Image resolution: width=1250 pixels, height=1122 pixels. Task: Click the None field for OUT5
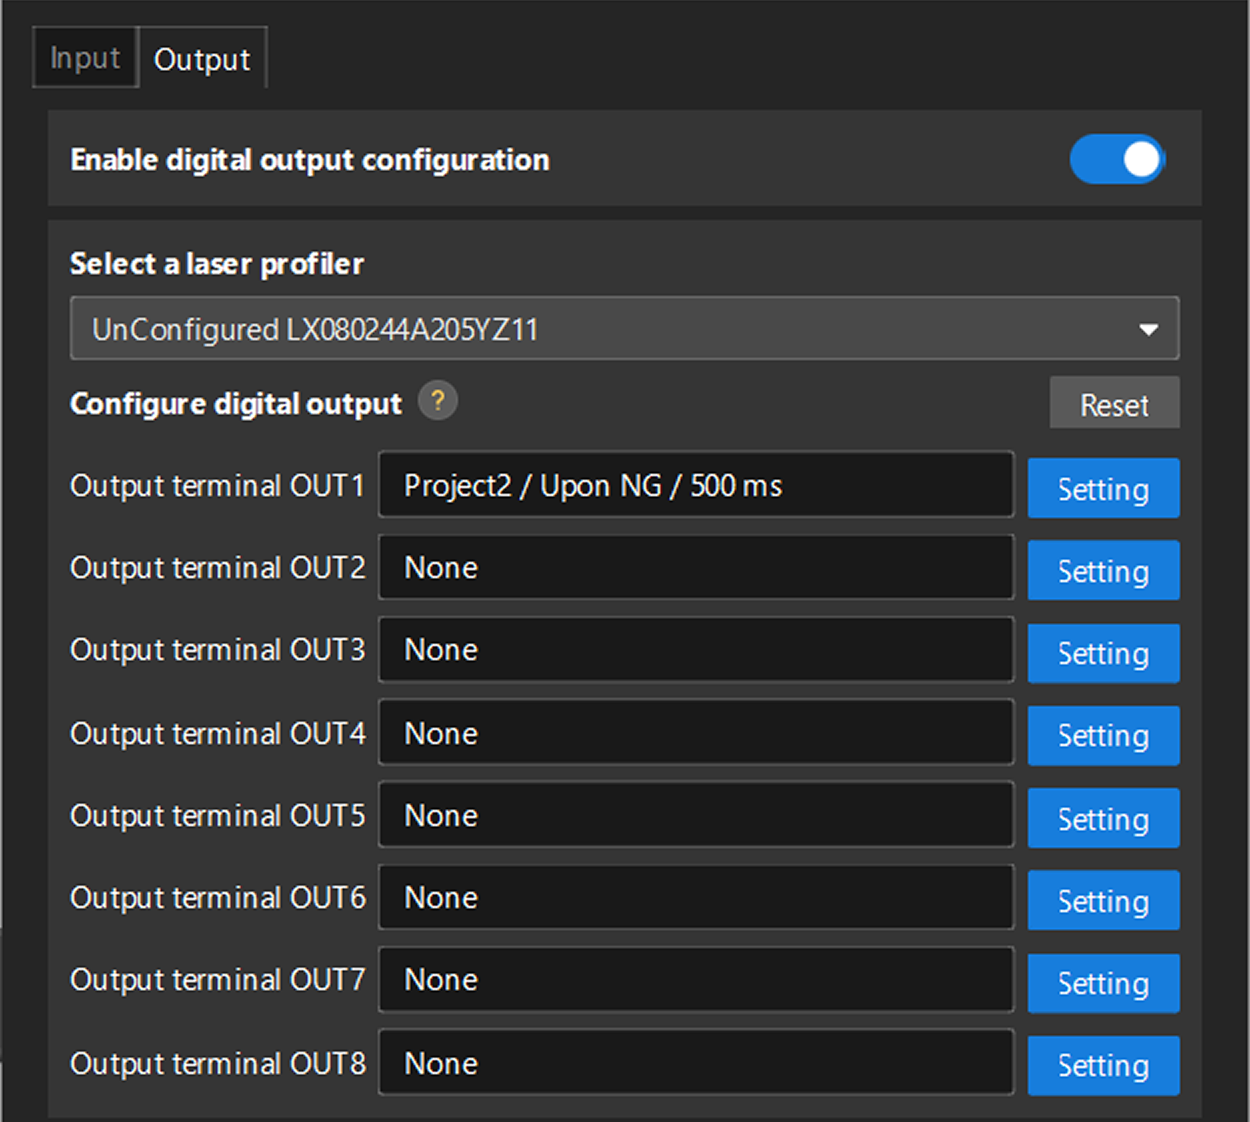(695, 815)
